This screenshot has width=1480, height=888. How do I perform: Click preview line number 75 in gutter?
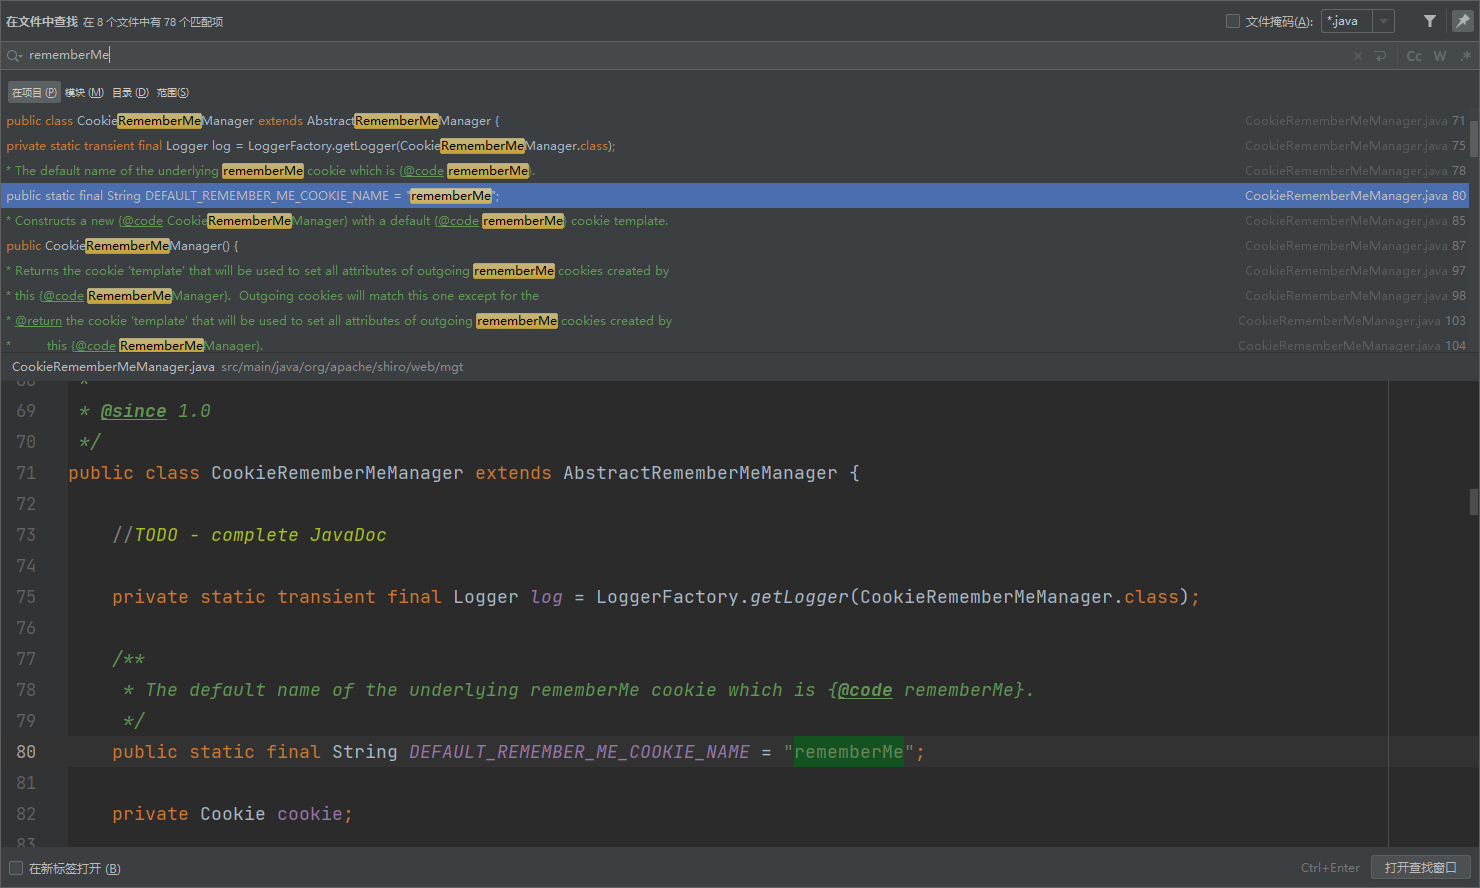pos(26,597)
